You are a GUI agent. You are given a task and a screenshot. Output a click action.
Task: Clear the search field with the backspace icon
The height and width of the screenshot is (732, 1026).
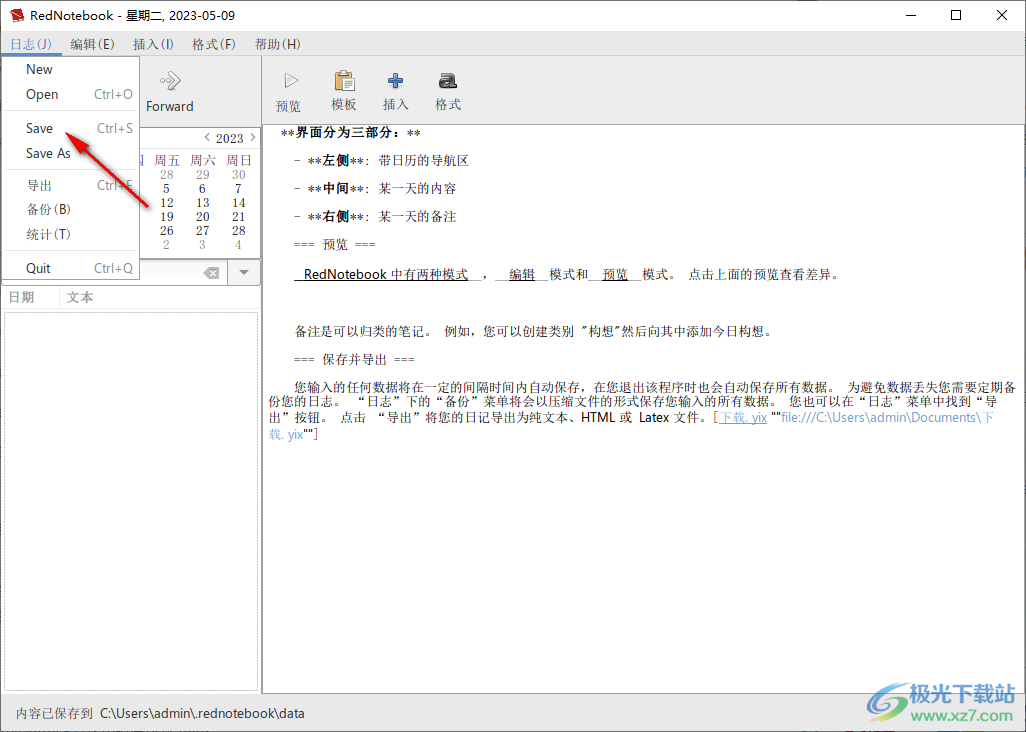click(x=211, y=273)
